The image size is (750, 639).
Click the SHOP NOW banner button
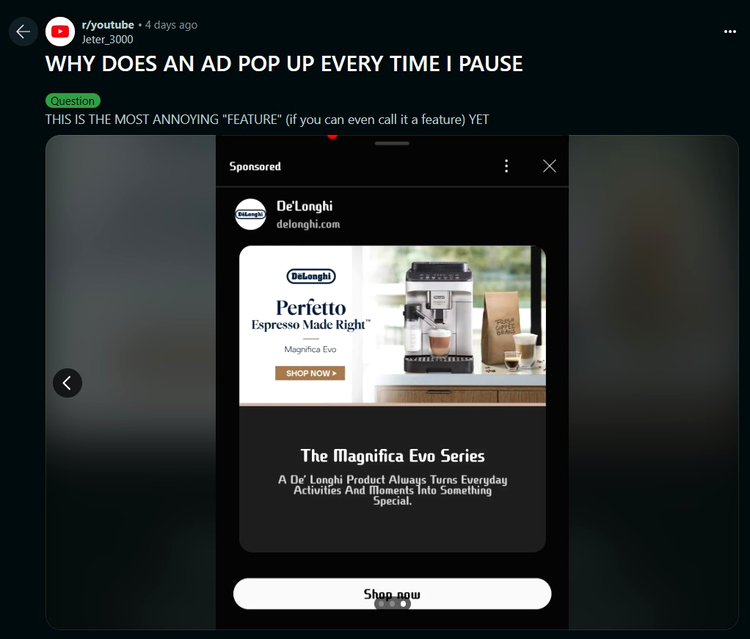[x=310, y=373]
